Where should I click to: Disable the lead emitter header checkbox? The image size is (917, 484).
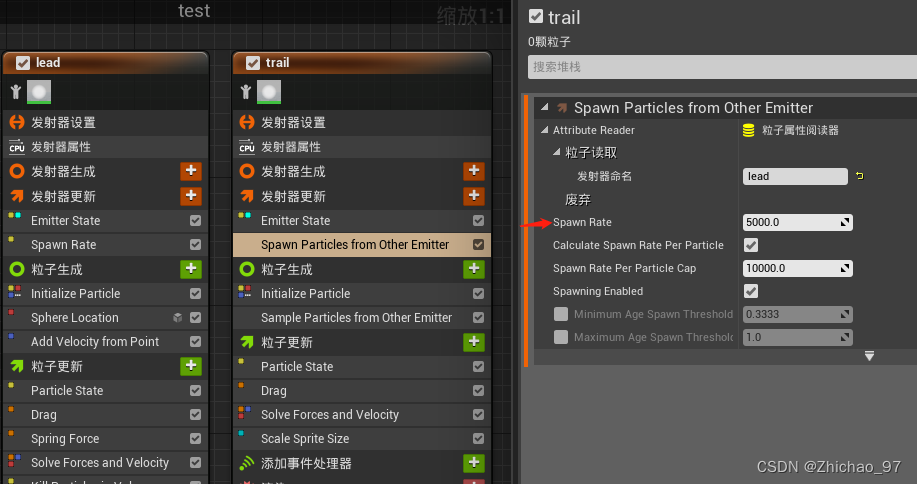[23, 62]
